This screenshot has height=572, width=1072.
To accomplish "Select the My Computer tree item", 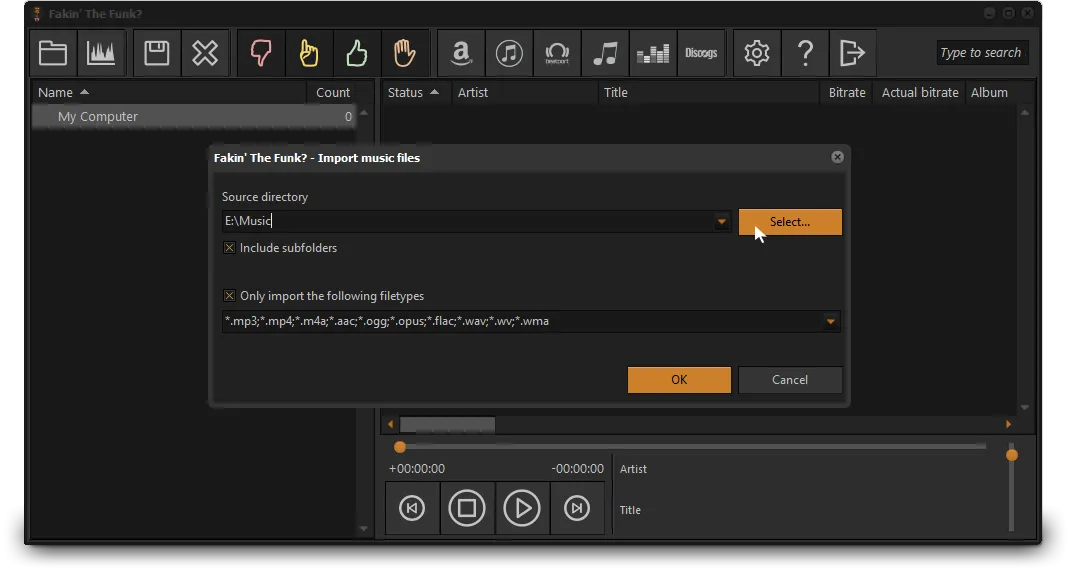I will (x=193, y=117).
